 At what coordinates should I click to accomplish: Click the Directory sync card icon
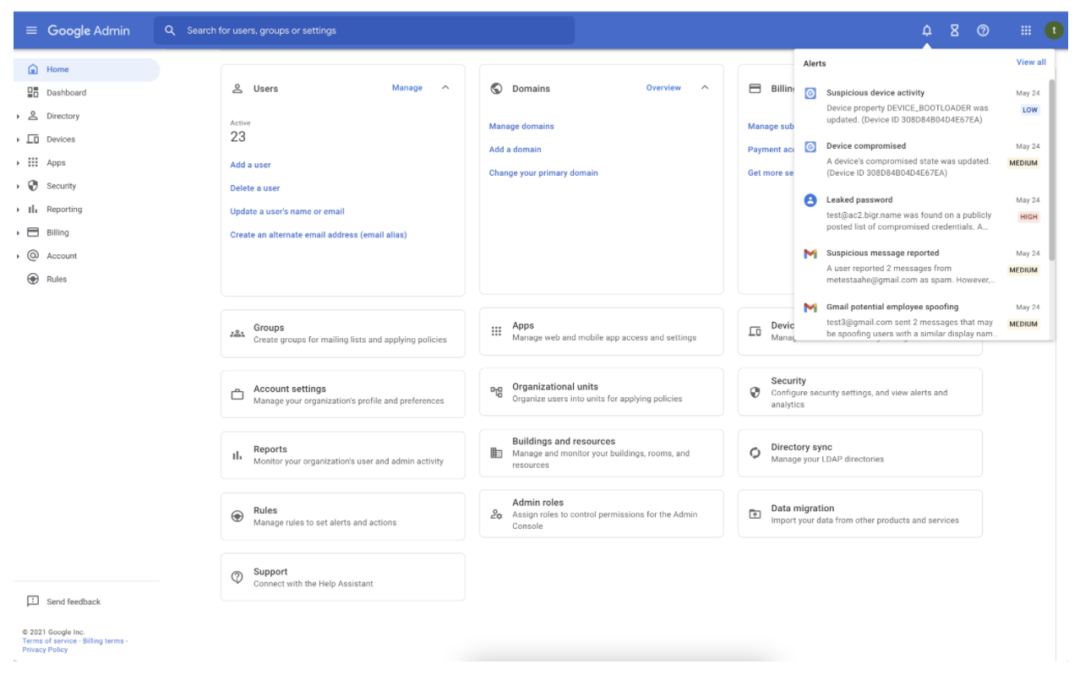(x=755, y=453)
